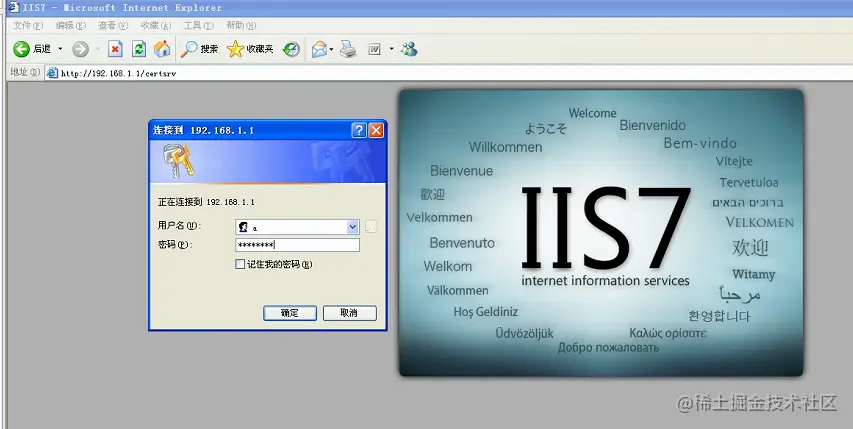Click the IIS7 welcome image
Image resolution: width=853 pixels, height=429 pixels.
click(601, 233)
